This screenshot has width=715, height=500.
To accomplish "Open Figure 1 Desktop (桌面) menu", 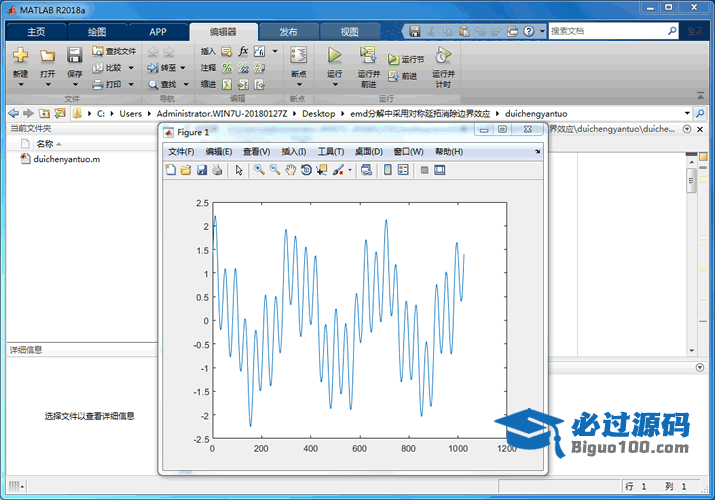I will click(368, 152).
